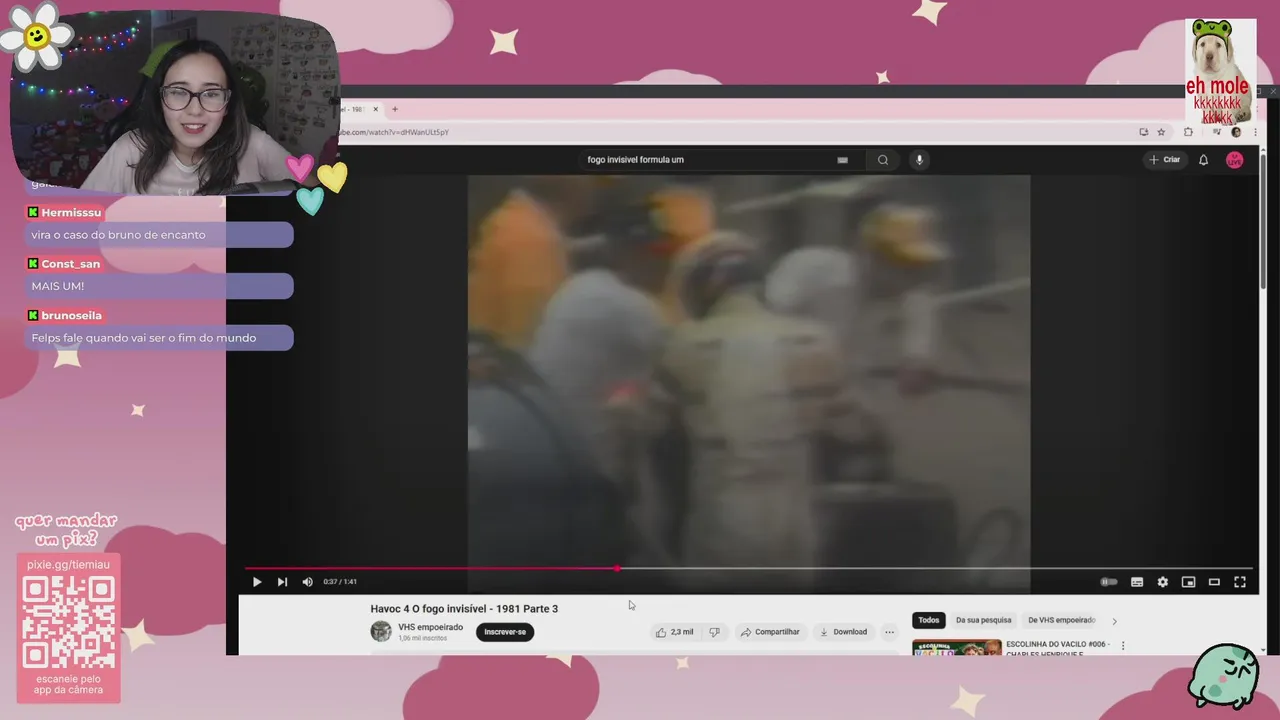Open the VHS empoeirado channel avatar
Viewport: 1280px width, 720px height.
coord(381,631)
